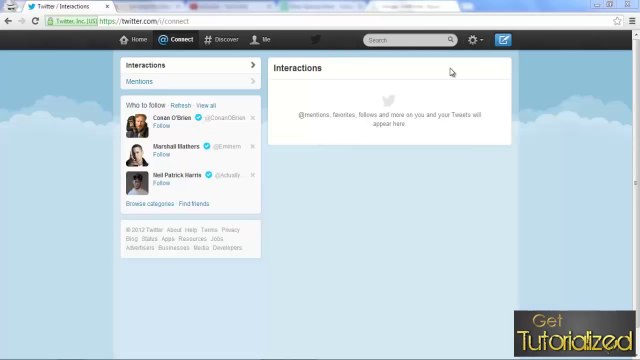
Task: Open the settings gear dropdown
Action: tap(476, 40)
